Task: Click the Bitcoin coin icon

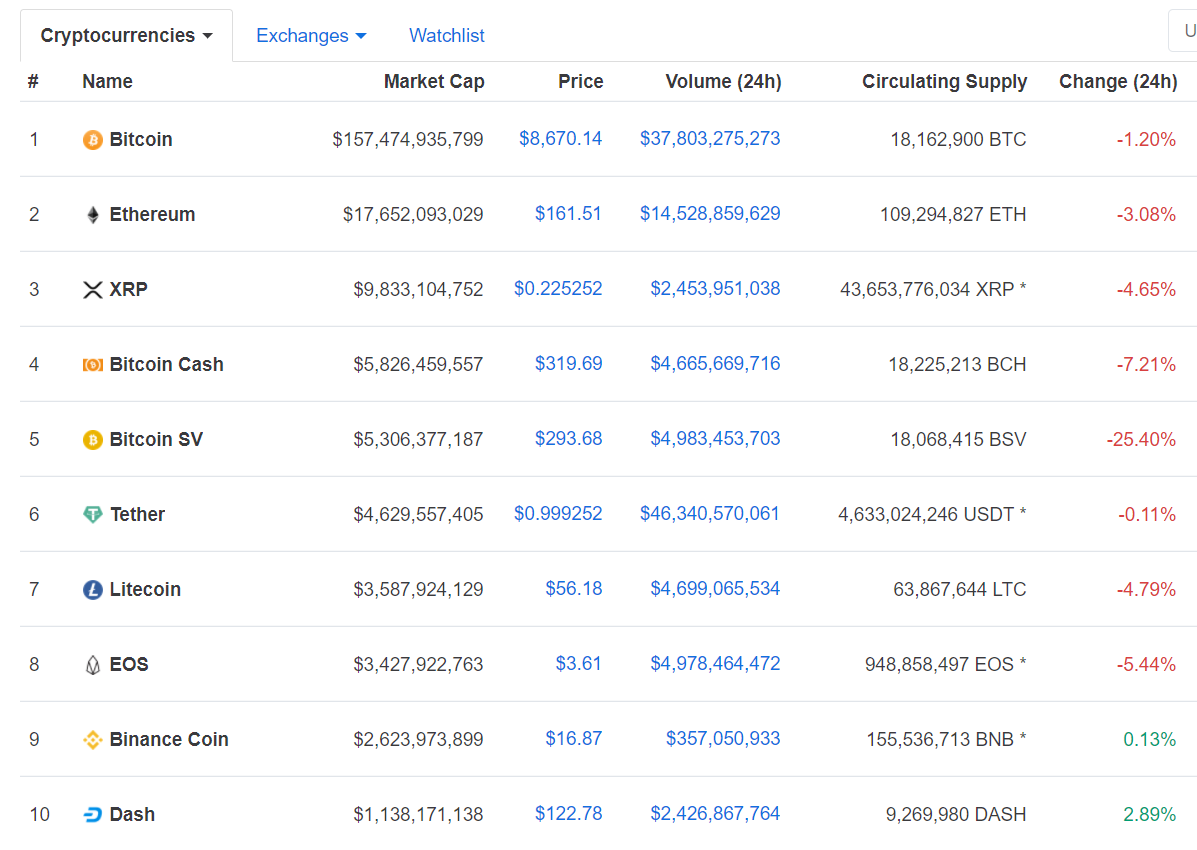Action: (92, 140)
